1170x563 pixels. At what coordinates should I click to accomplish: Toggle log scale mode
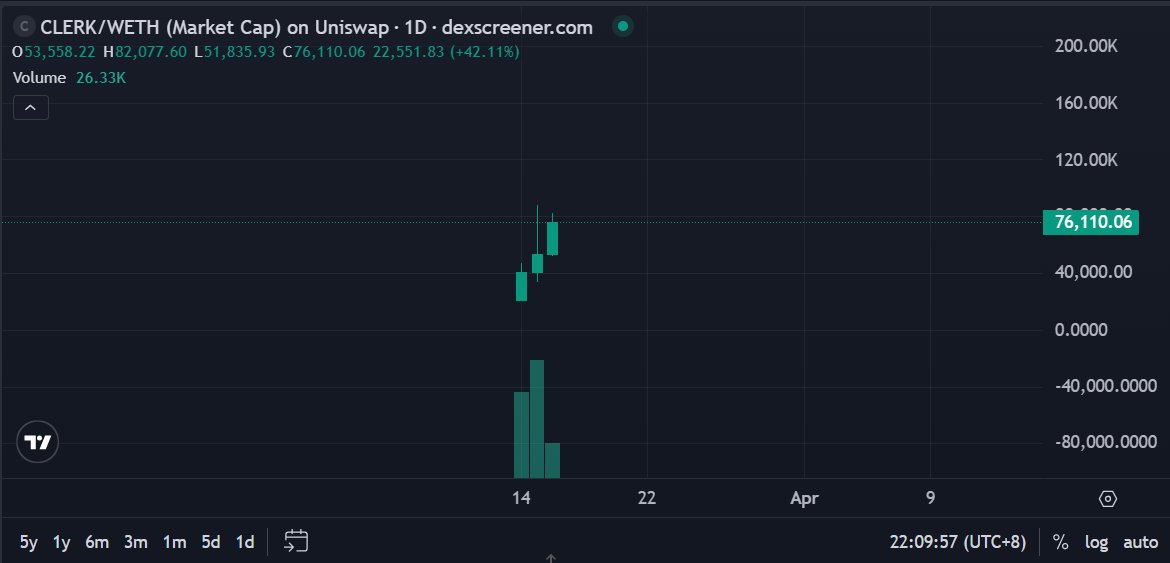(x=1096, y=542)
